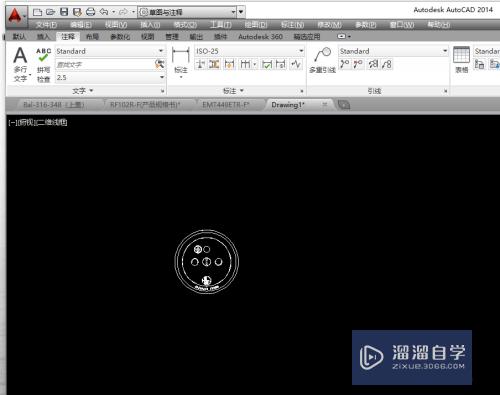Expand the customize quick access toolbar arrow
Screen dimensions: 500x395
[241, 12]
